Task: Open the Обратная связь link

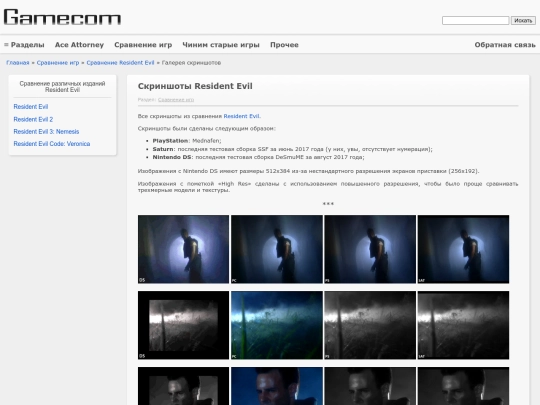Action: [x=505, y=45]
